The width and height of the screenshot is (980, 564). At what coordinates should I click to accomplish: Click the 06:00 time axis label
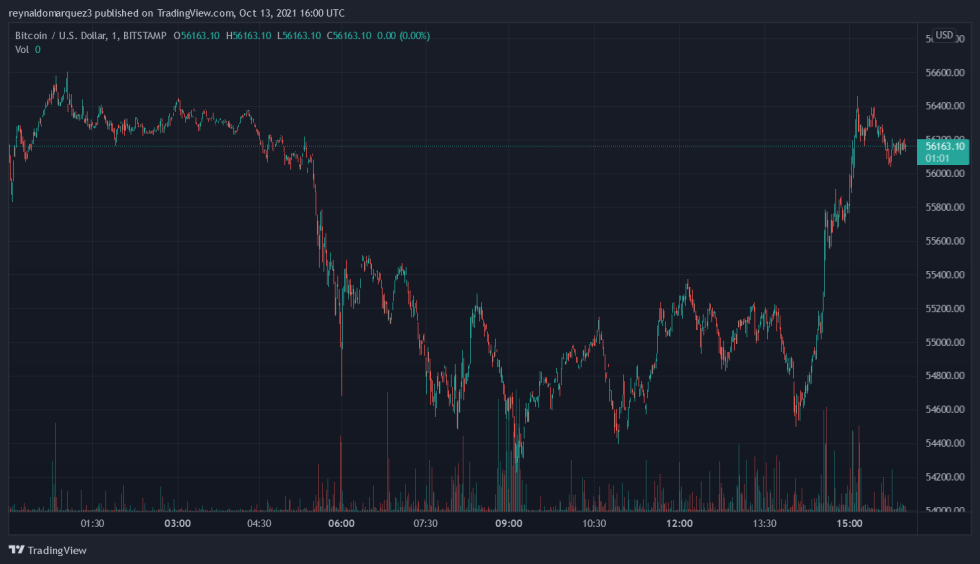coord(341,523)
